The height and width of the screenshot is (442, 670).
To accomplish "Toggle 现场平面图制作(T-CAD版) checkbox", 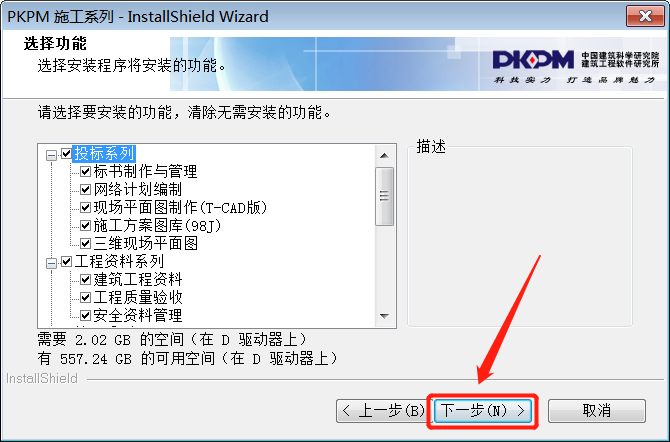I will point(85,207).
